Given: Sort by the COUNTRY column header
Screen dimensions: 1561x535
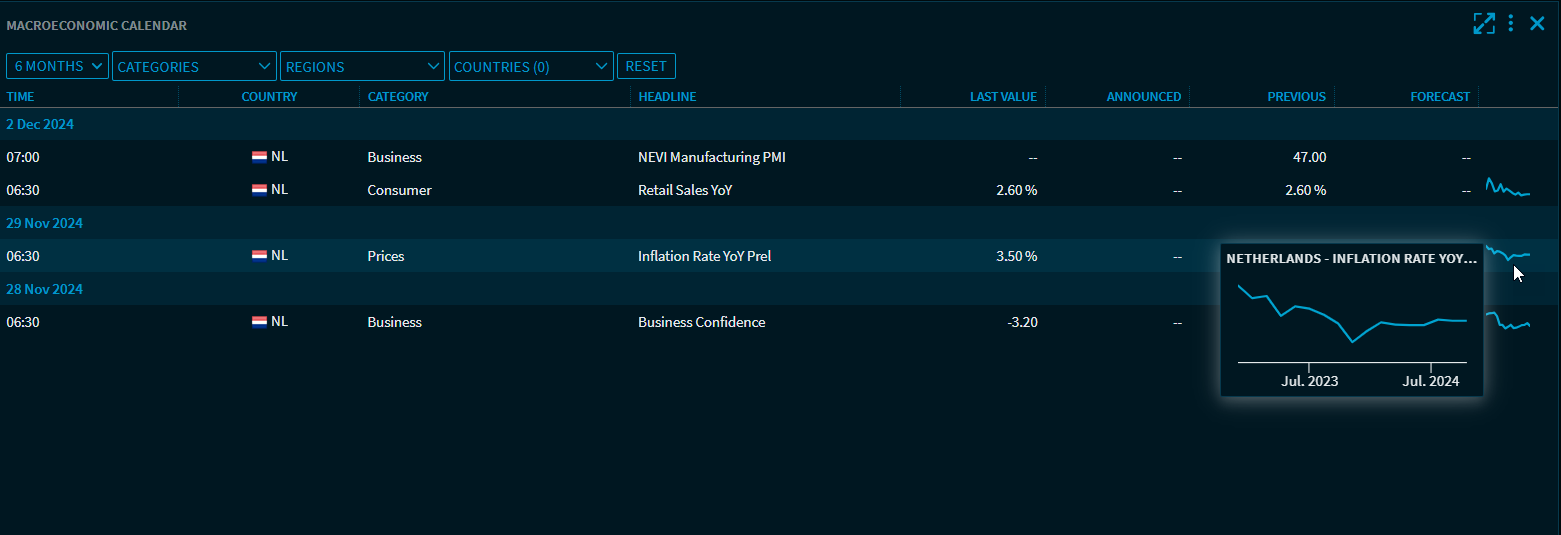Looking at the screenshot, I should [269, 97].
